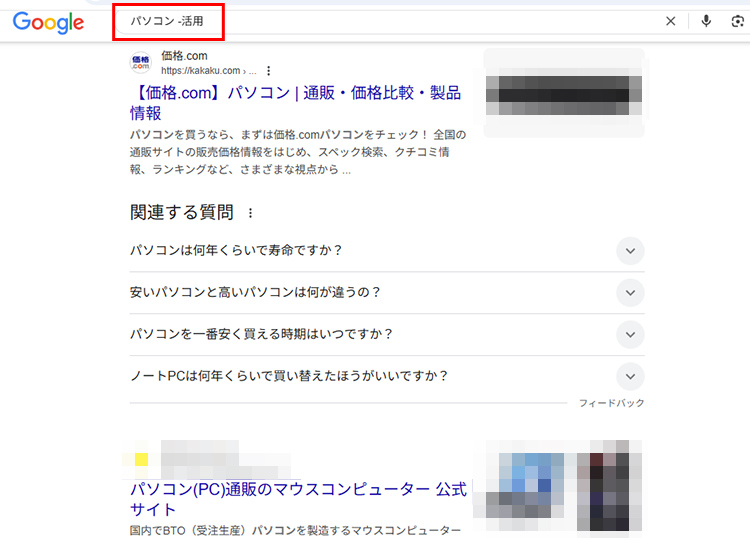Open the options menu beside kakaku.com URL
This screenshot has height=540, width=750.
(269, 71)
